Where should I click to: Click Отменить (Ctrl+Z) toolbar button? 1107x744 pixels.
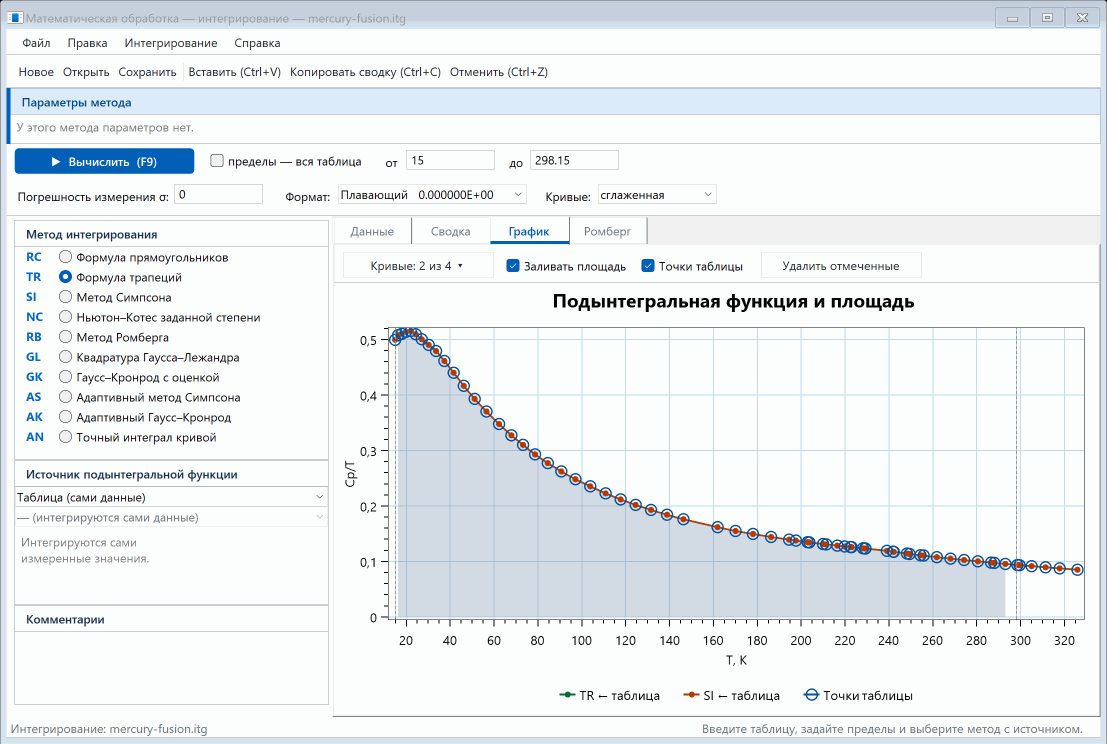[498, 72]
